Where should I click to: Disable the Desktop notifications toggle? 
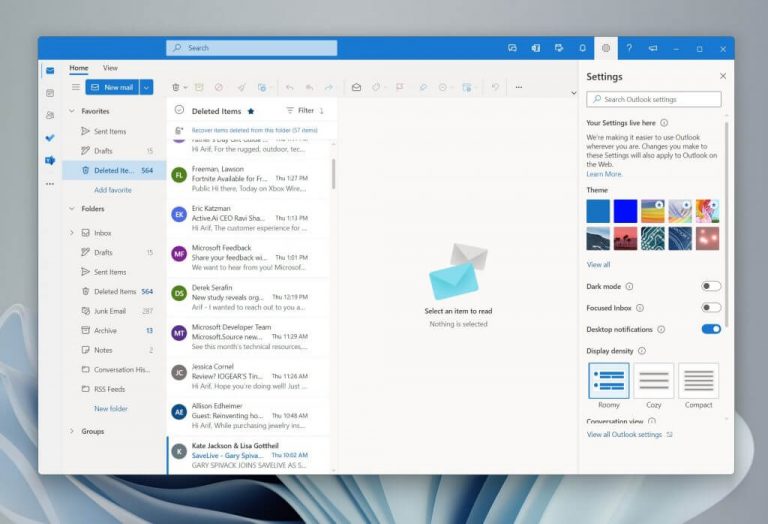711,329
